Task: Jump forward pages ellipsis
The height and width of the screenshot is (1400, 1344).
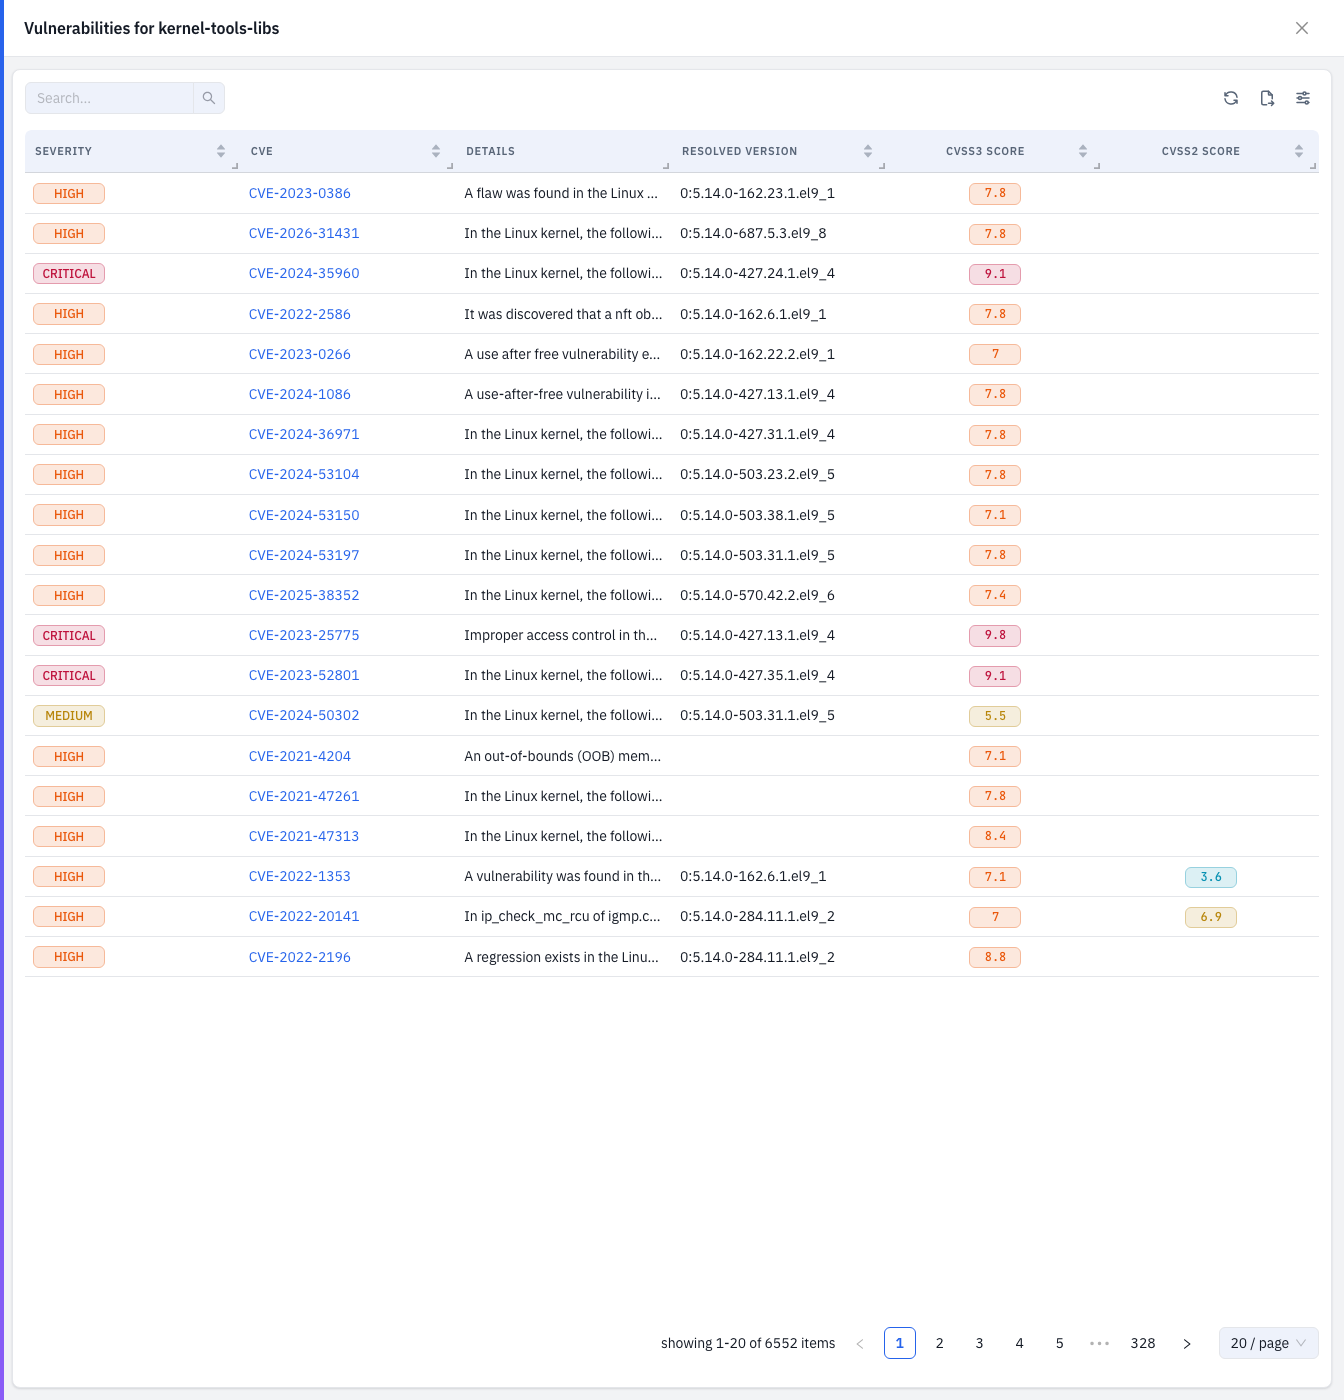Action: click(x=1100, y=1343)
